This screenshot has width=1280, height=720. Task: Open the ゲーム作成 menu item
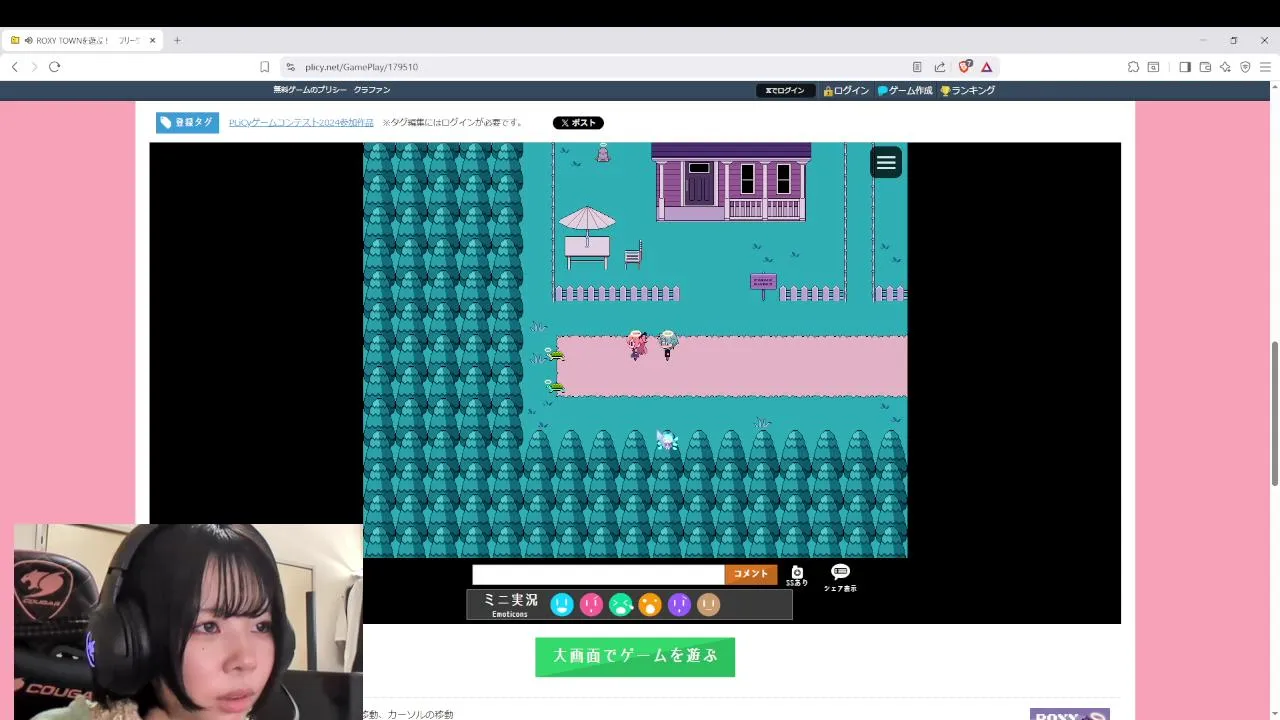[x=905, y=90]
